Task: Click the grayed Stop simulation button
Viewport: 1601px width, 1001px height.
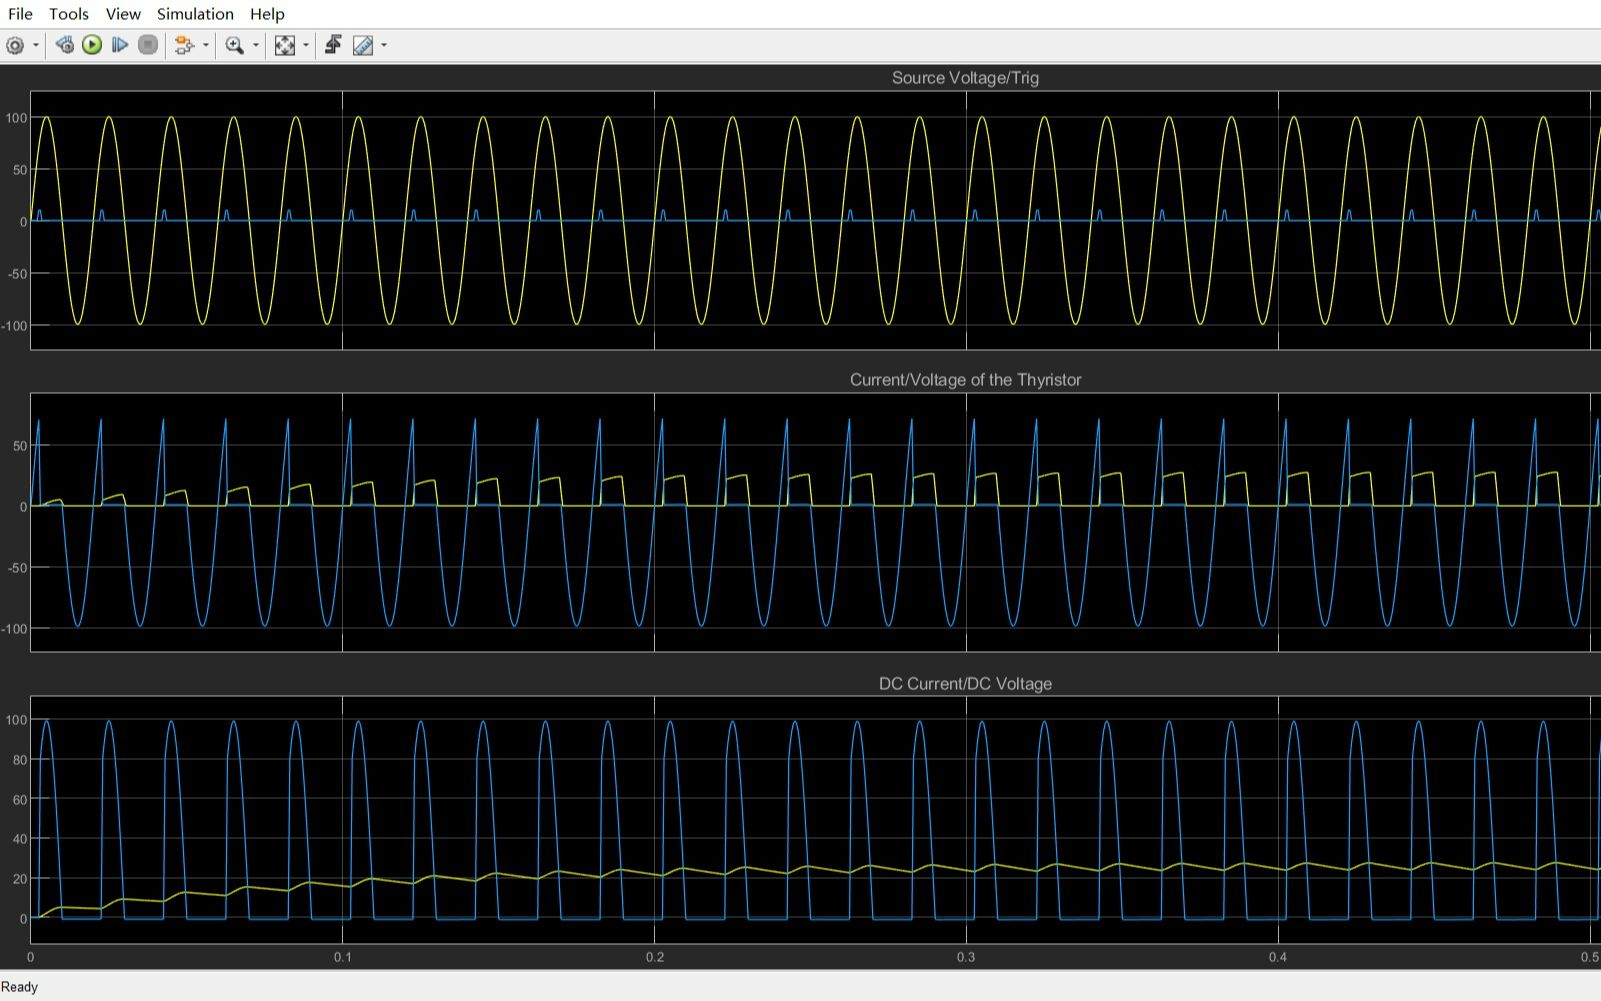Action: click(x=148, y=45)
